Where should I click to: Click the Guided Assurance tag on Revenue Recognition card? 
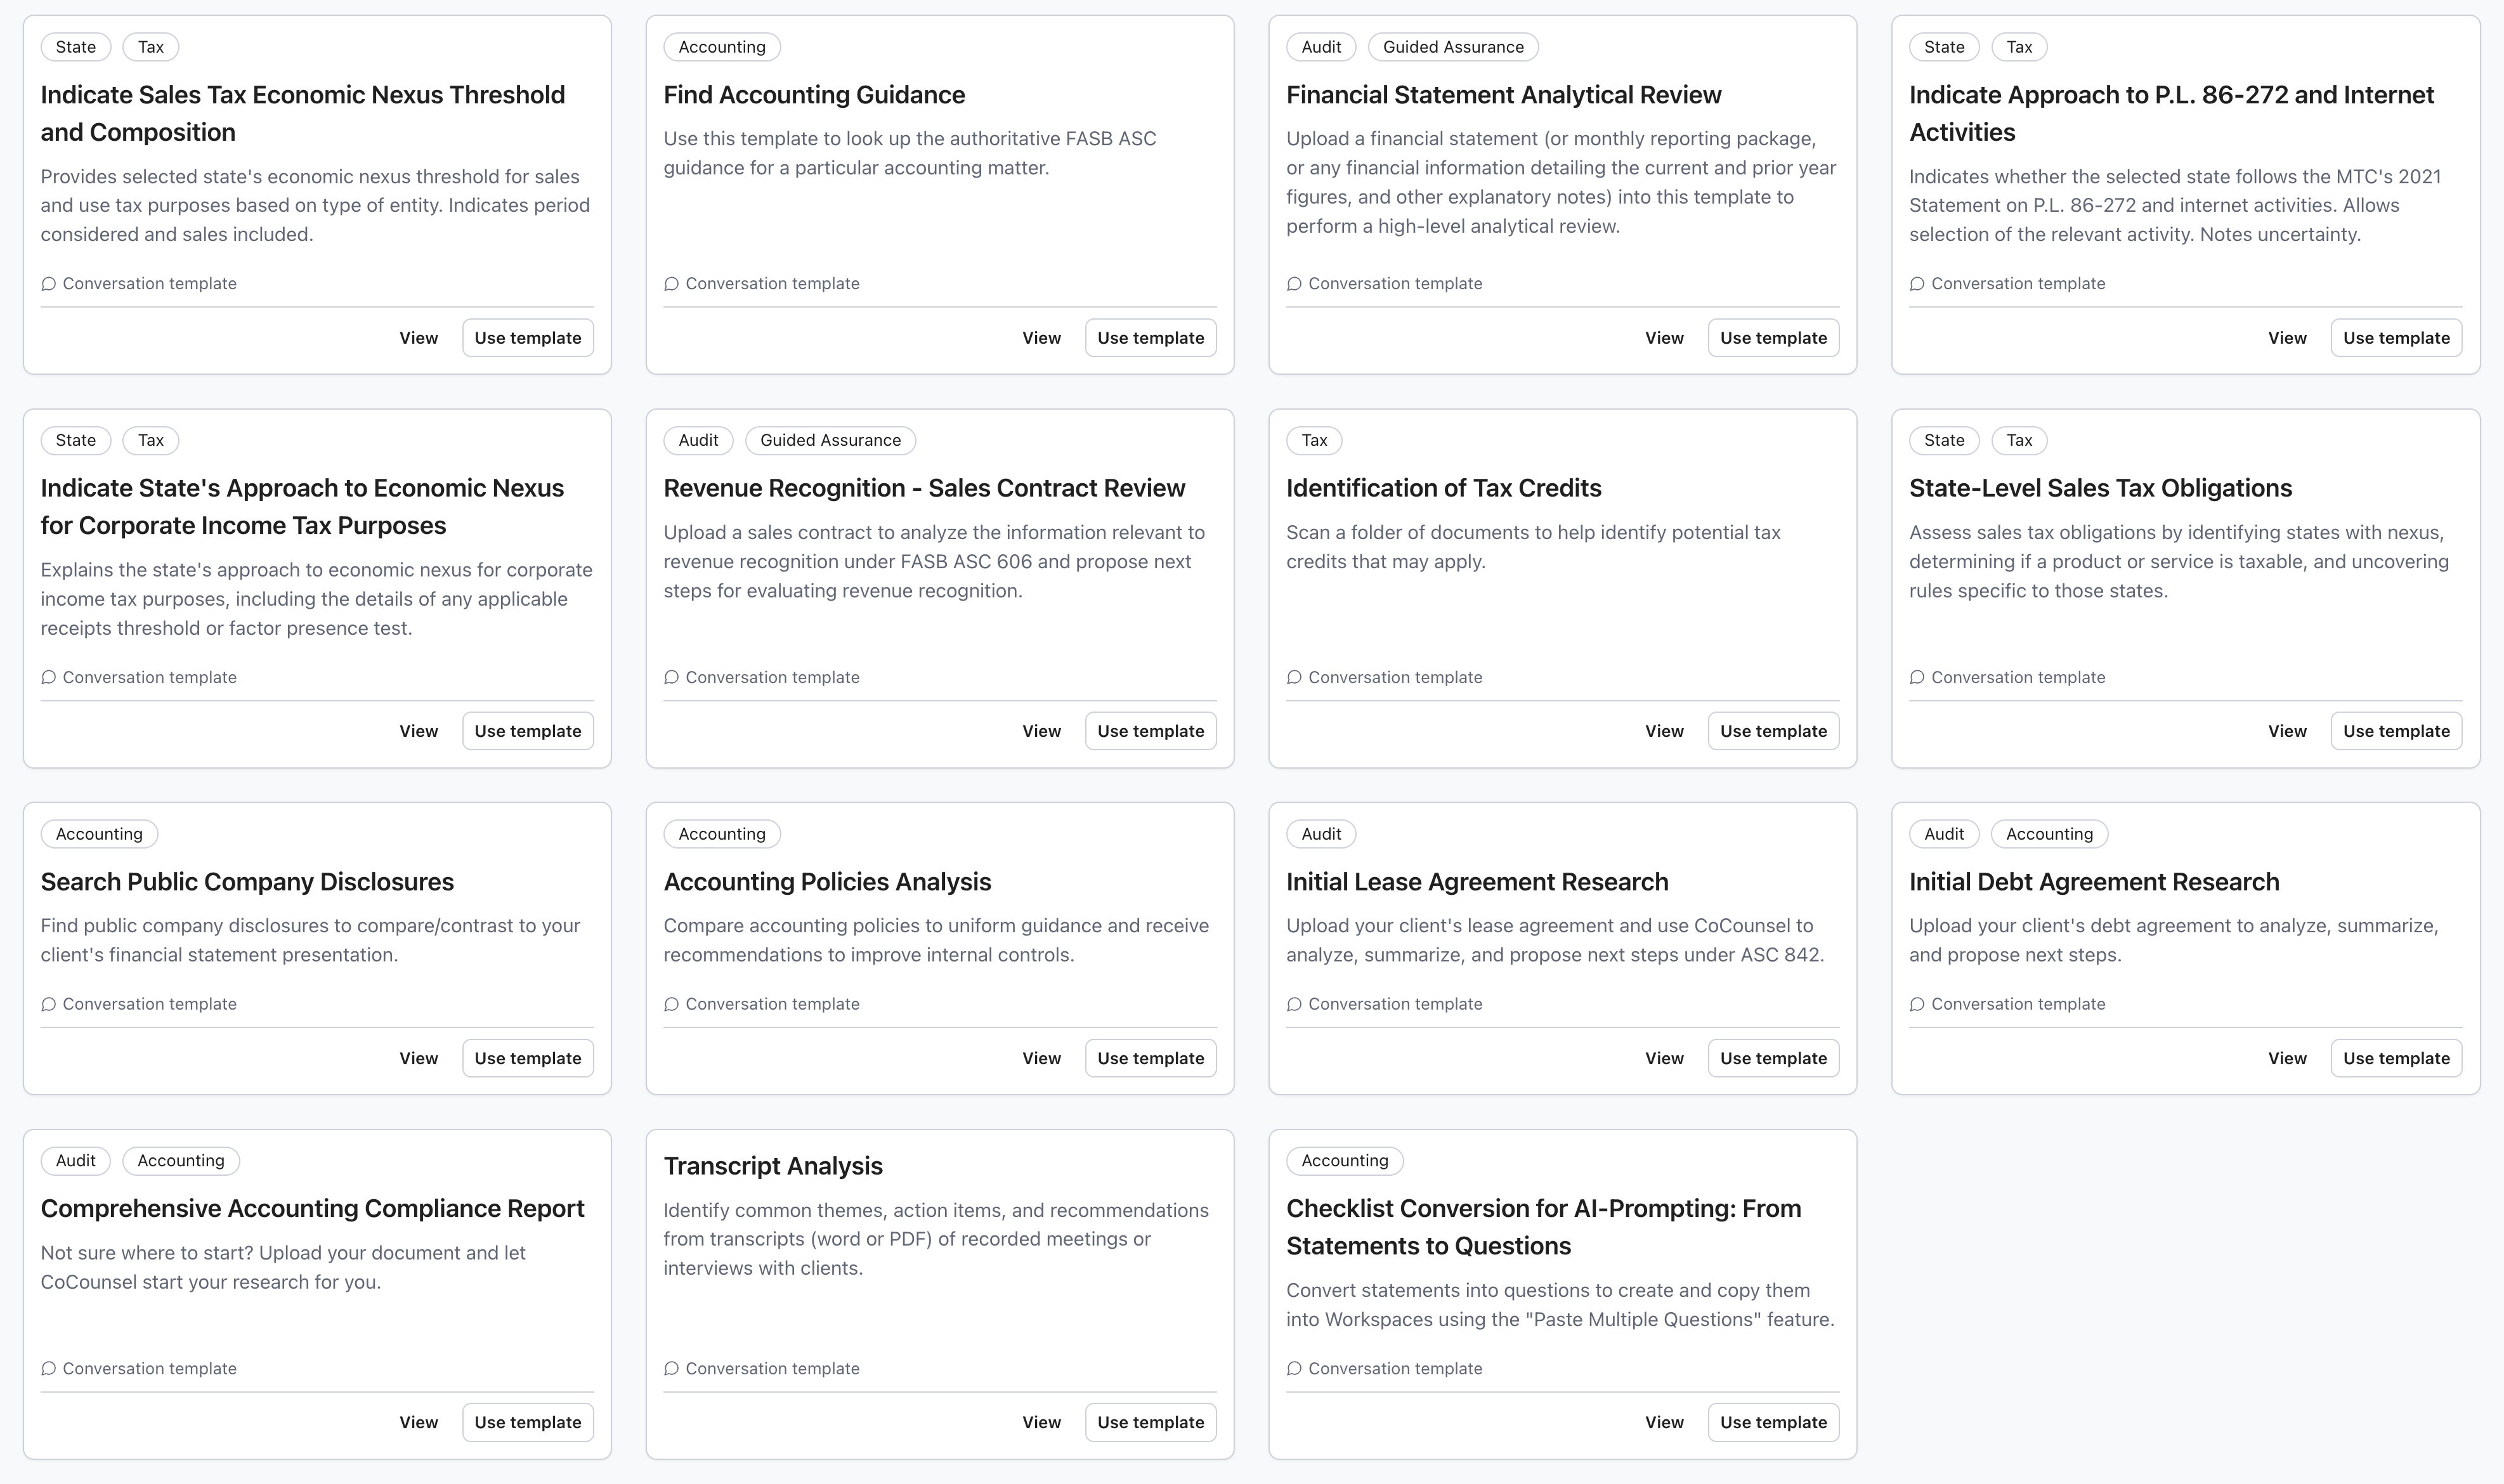830,440
